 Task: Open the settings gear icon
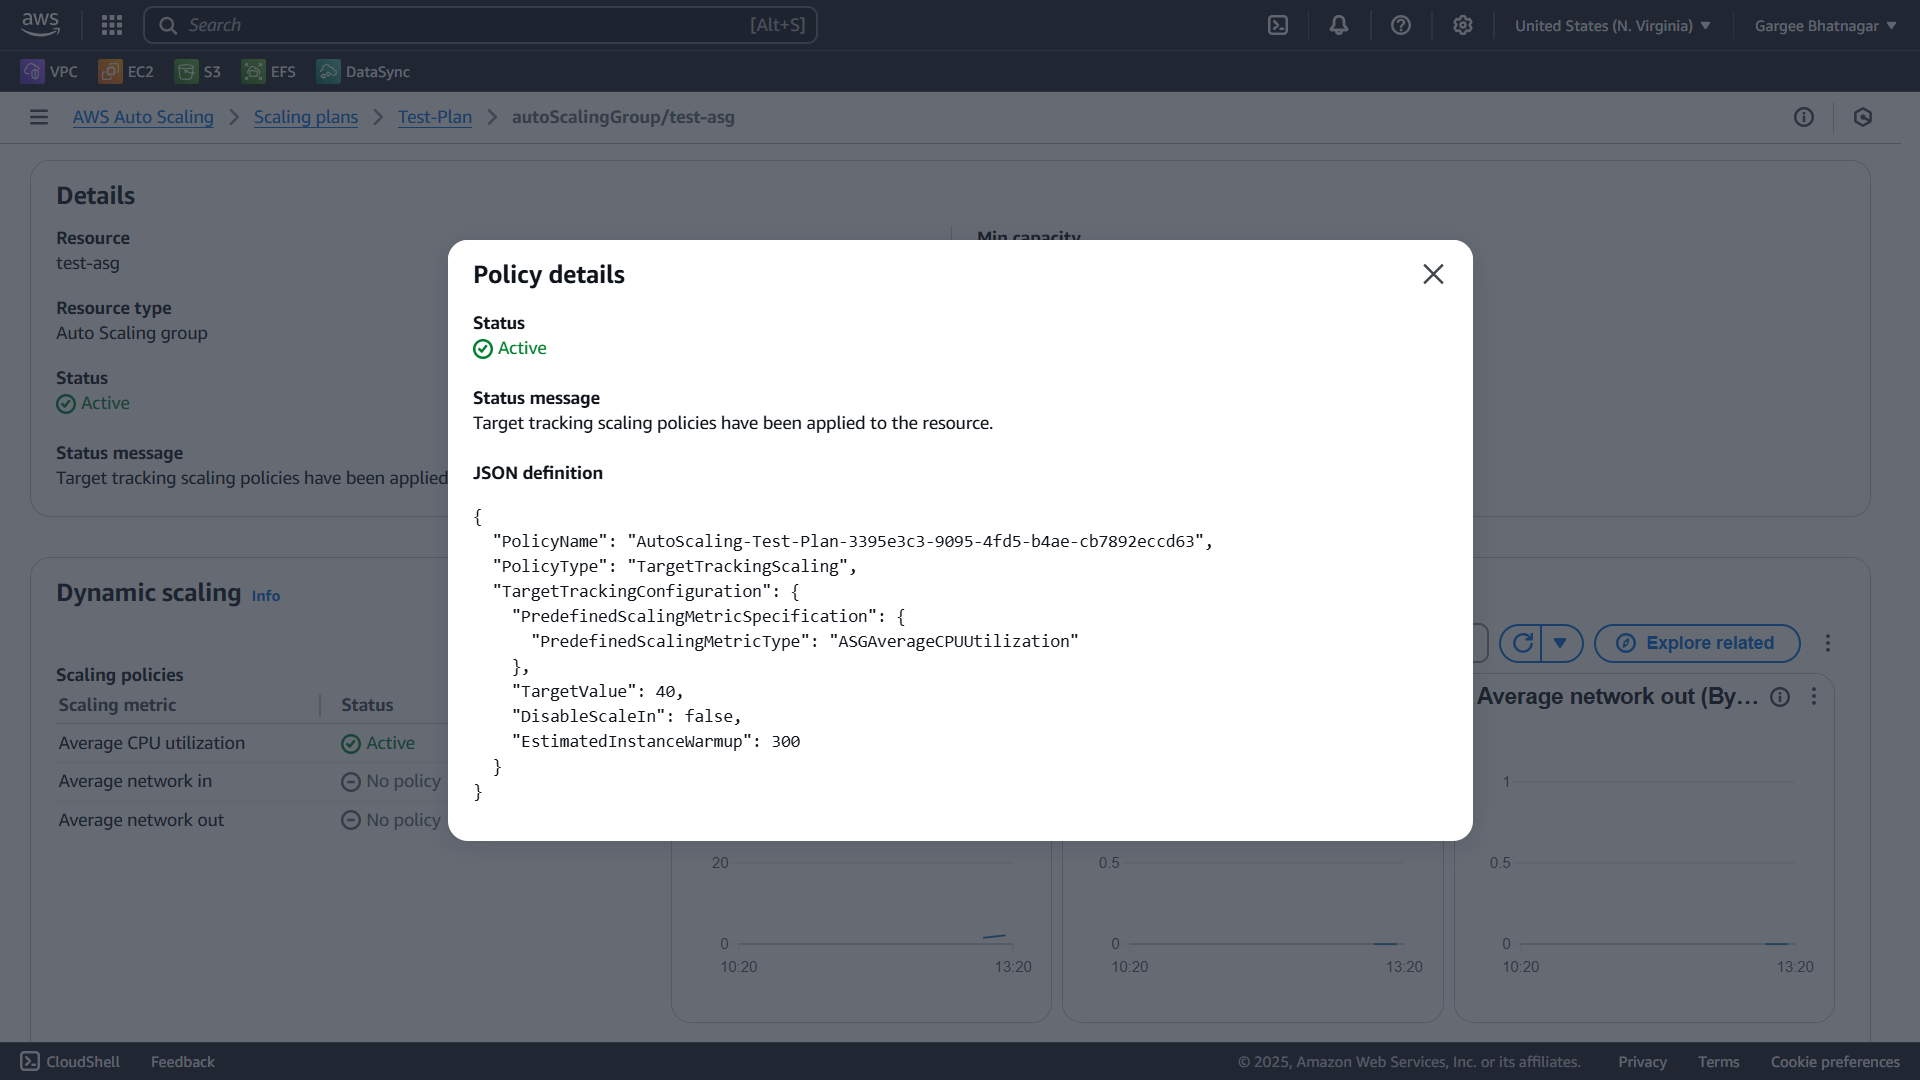coord(1463,25)
